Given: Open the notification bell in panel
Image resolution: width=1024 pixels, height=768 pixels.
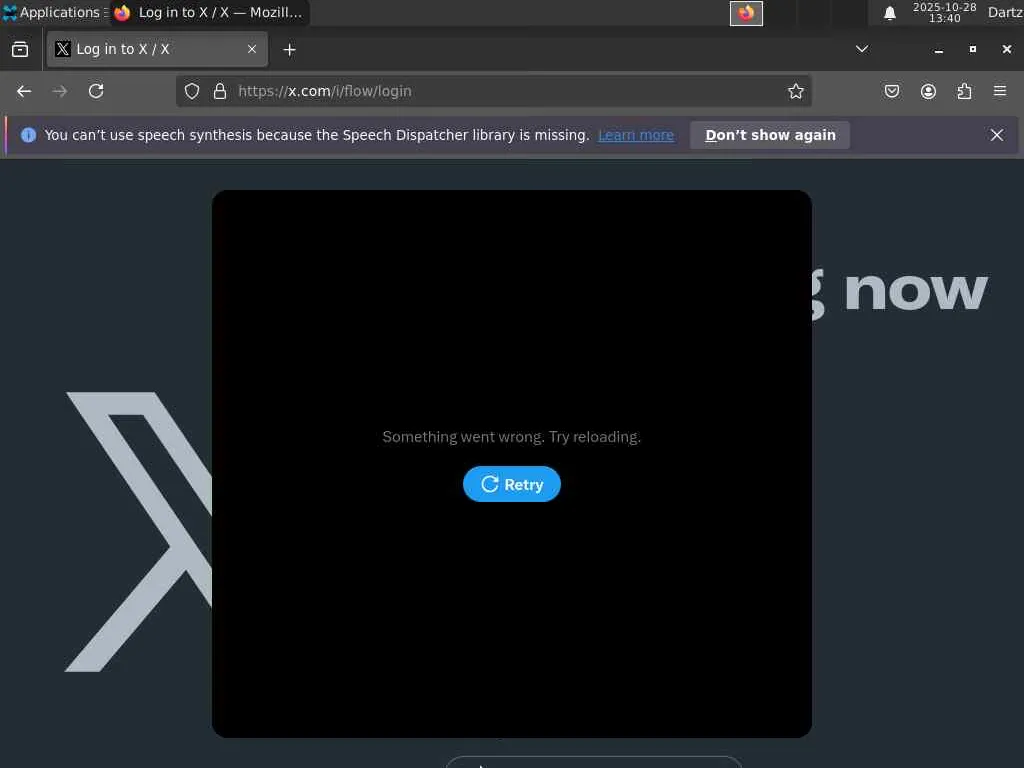Looking at the screenshot, I should pos(889,13).
